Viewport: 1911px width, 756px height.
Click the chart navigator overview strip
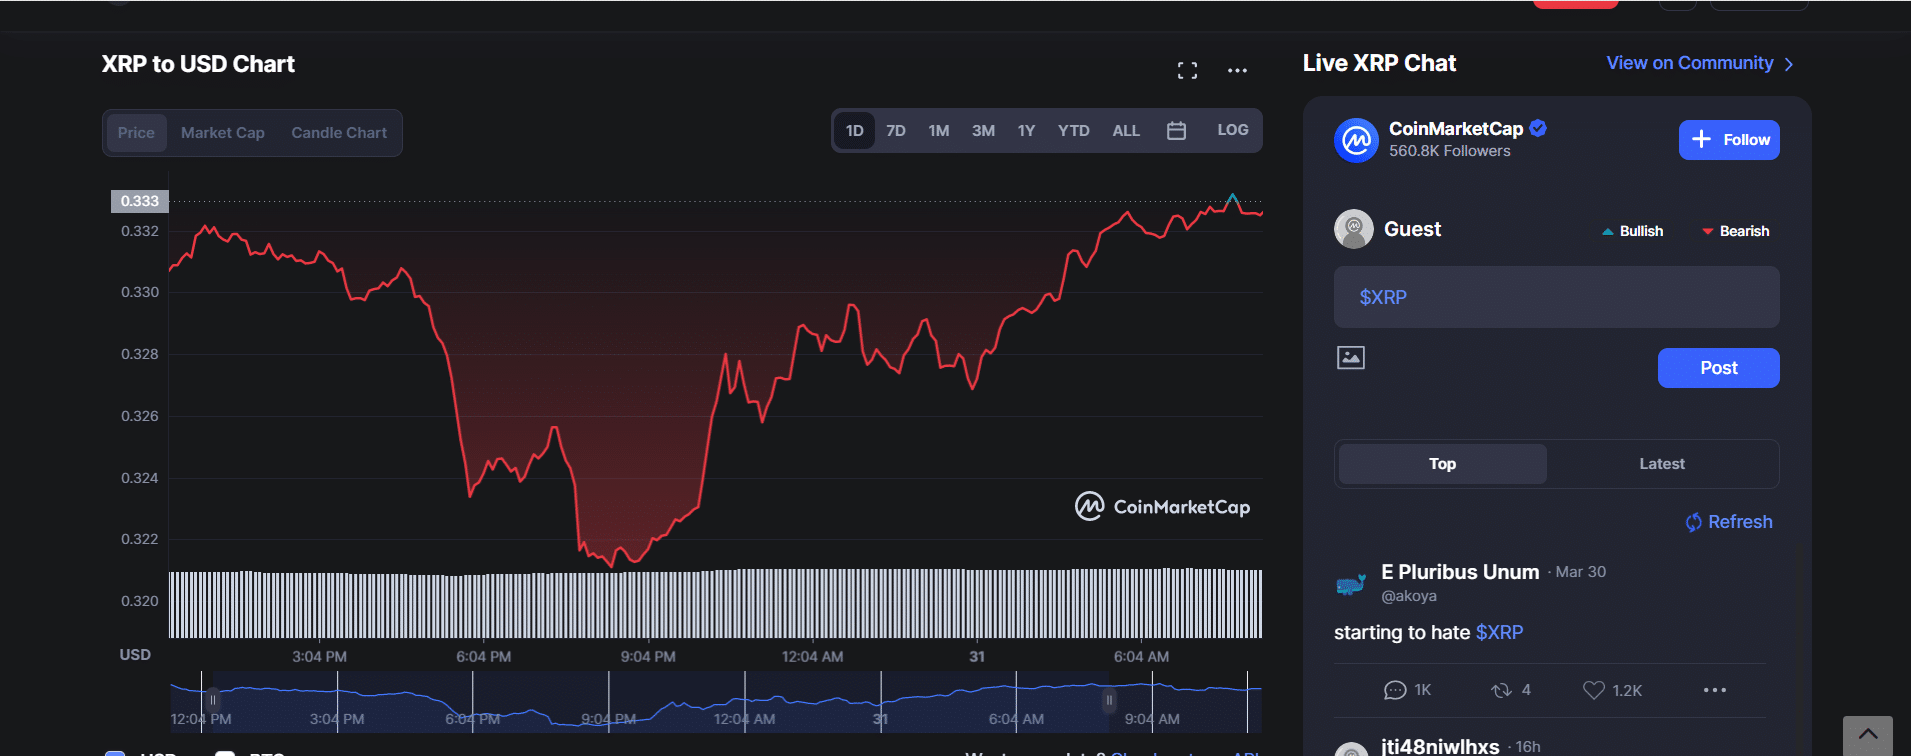tap(716, 702)
